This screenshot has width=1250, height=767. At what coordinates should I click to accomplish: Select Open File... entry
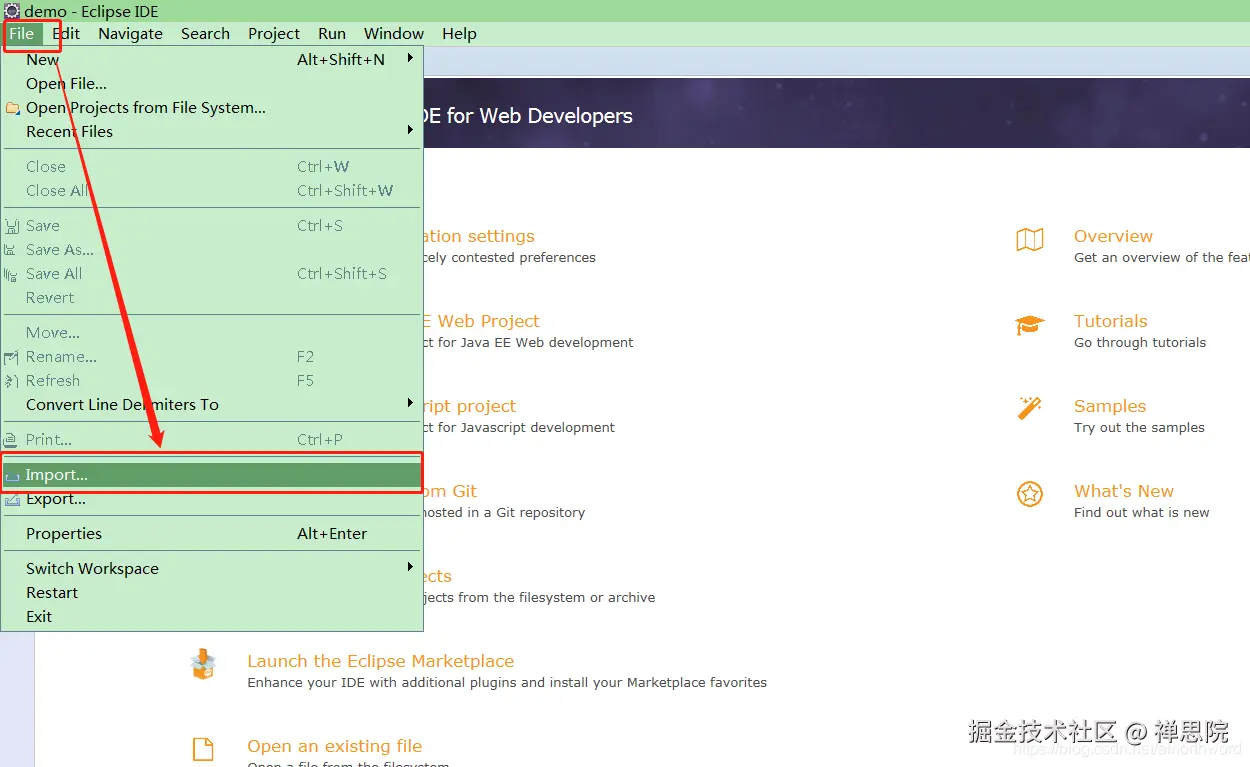click(211, 83)
